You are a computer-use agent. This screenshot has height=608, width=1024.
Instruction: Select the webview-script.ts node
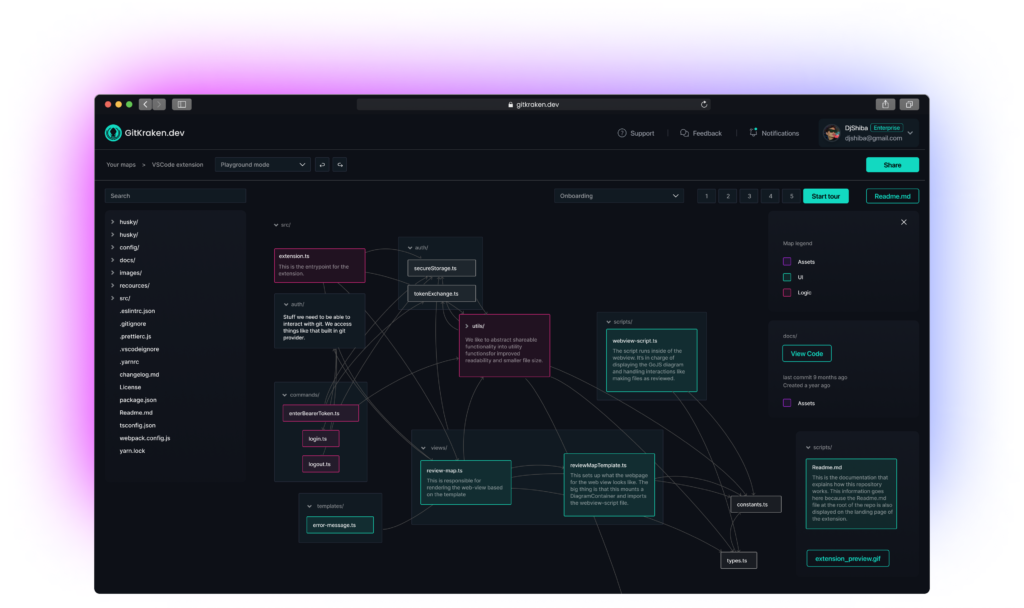(x=651, y=360)
